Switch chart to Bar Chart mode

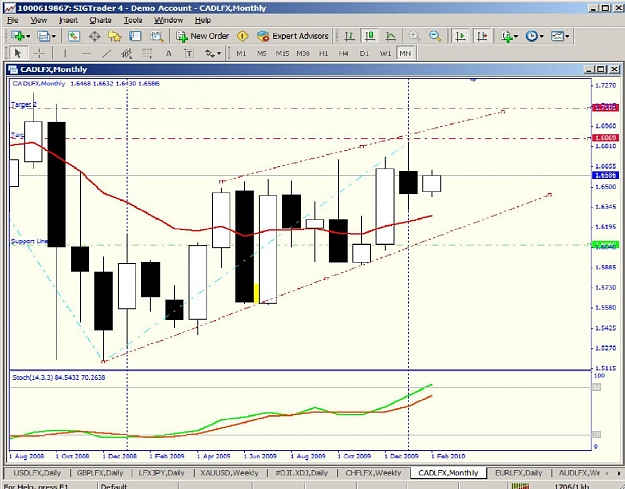pos(350,36)
